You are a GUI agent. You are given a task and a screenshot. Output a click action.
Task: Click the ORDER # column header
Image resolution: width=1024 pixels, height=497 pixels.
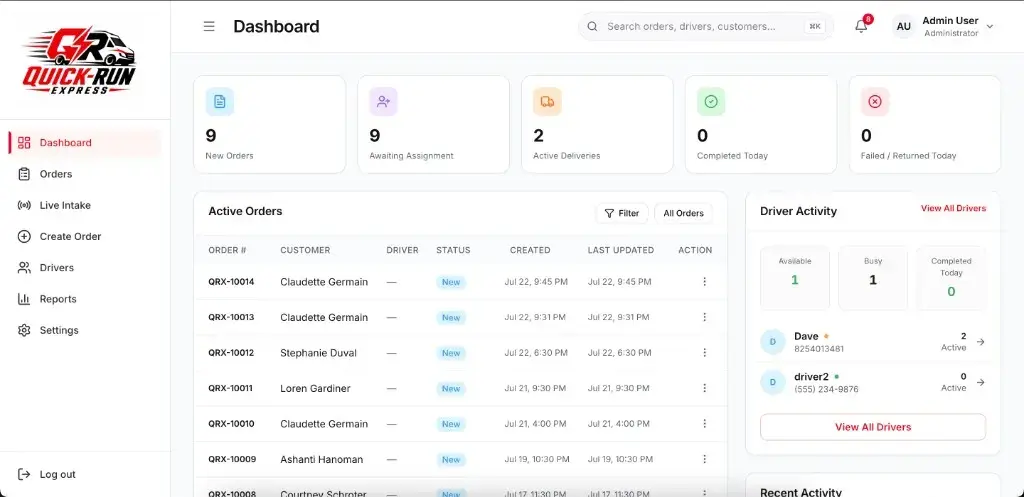point(227,250)
